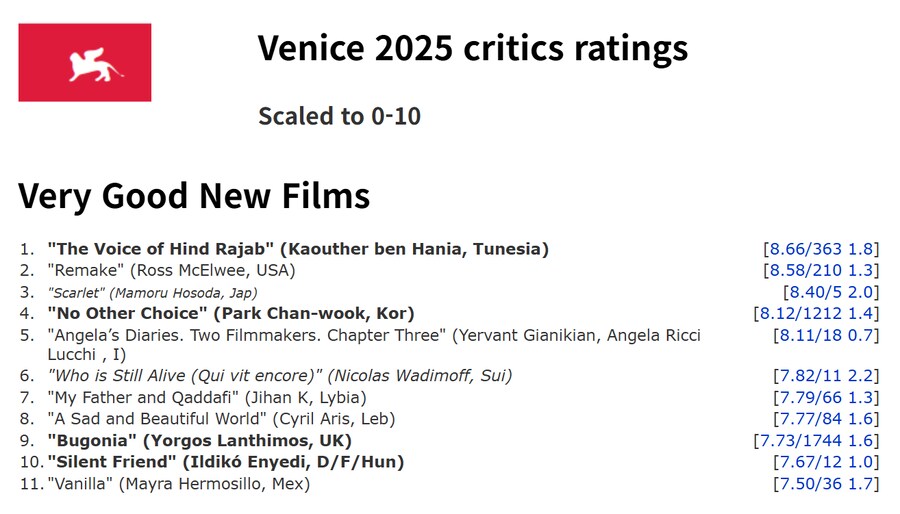Click the 7.73/1744 rating for Bugonia

pos(816,441)
